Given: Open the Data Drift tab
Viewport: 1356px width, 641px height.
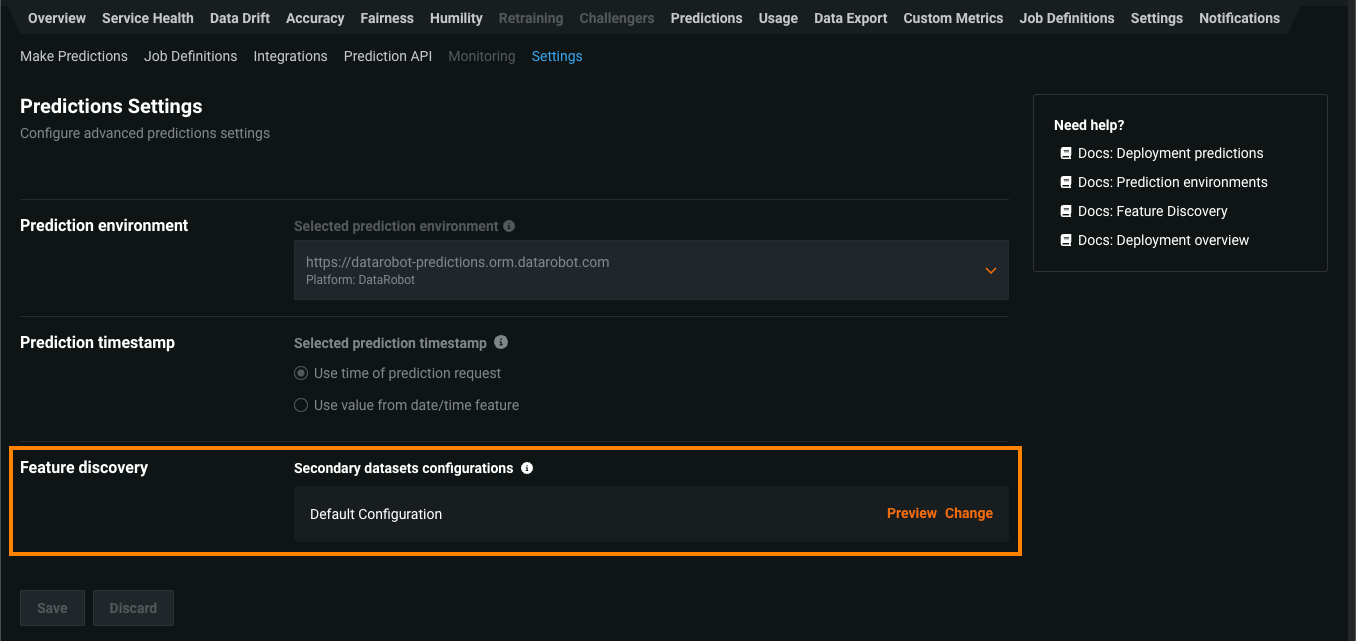Looking at the screenshot, I should (x=240, y=18).
